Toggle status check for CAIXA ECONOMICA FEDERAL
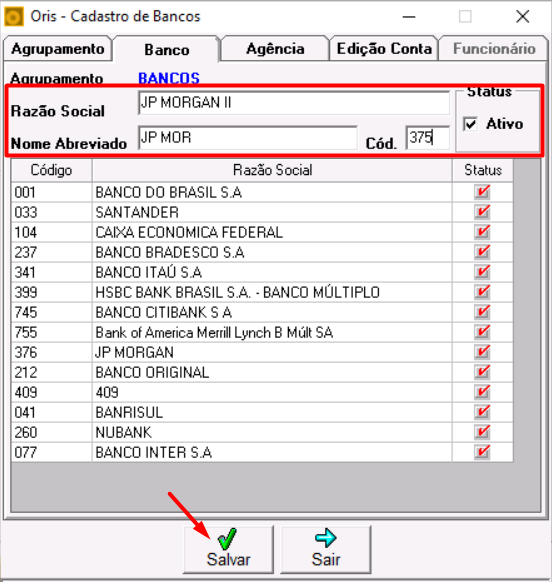Screen dimensions: 552x582 482,232
